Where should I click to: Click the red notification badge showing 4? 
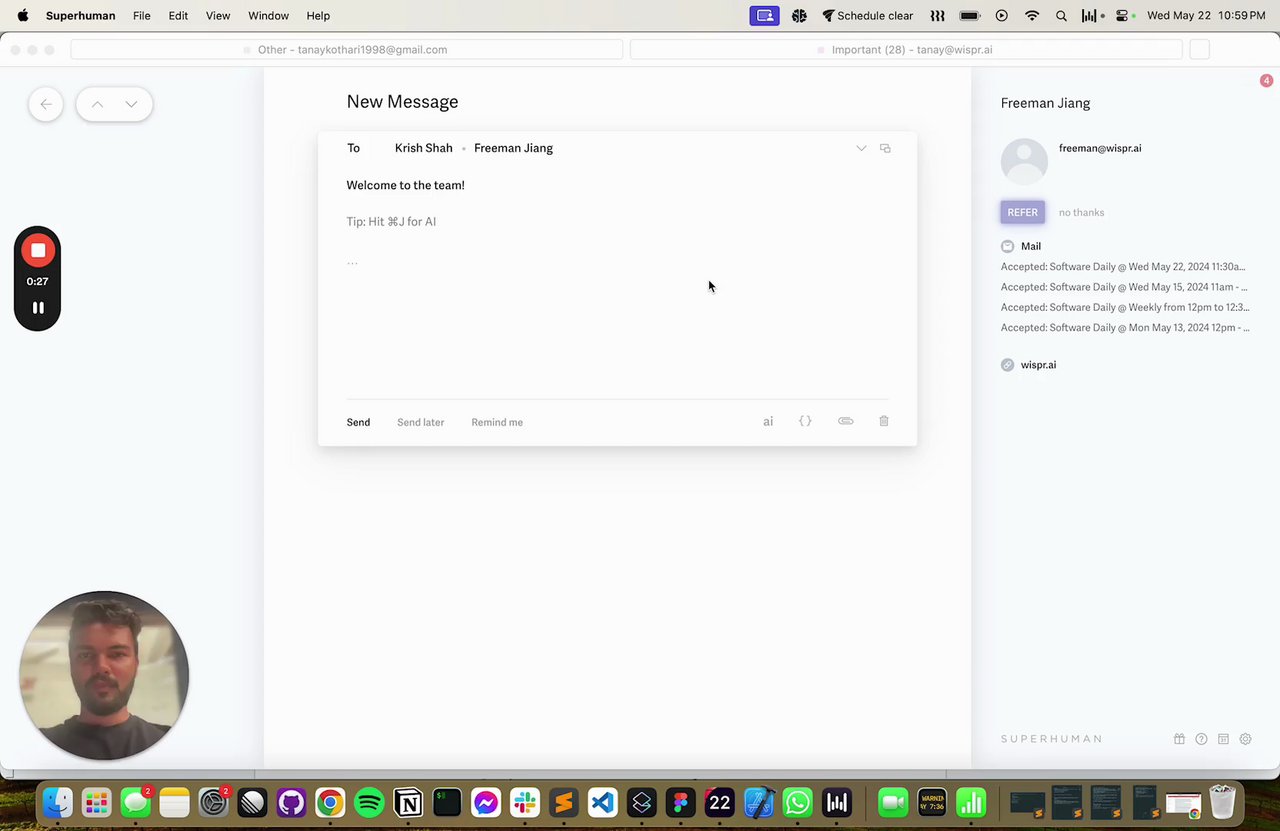1266,81
